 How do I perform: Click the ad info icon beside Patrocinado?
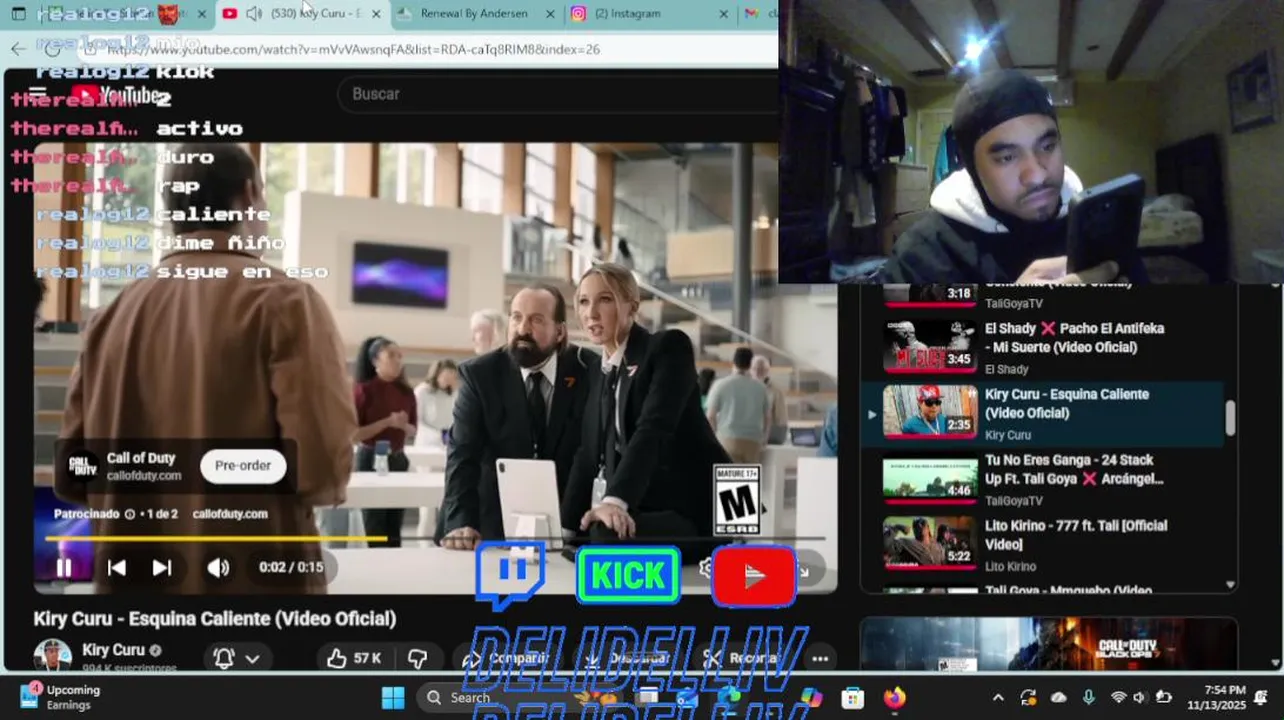tap(130, 514)
